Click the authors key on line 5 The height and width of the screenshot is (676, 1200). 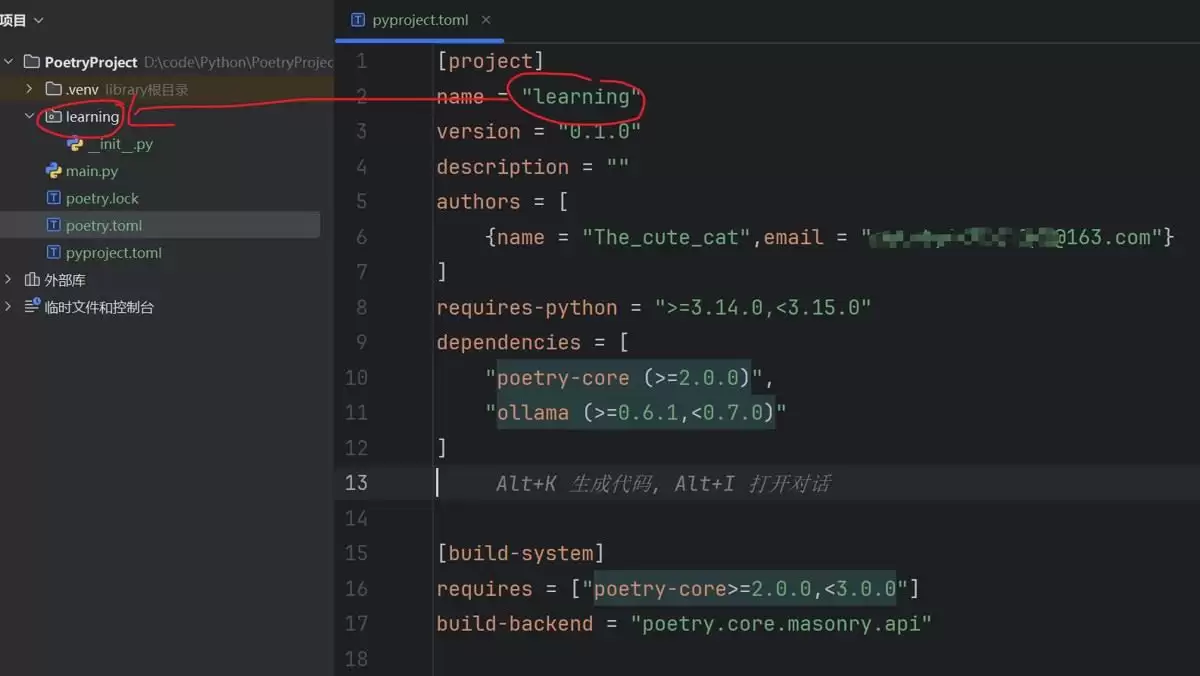pyautogui.click(x=478, y=201)
